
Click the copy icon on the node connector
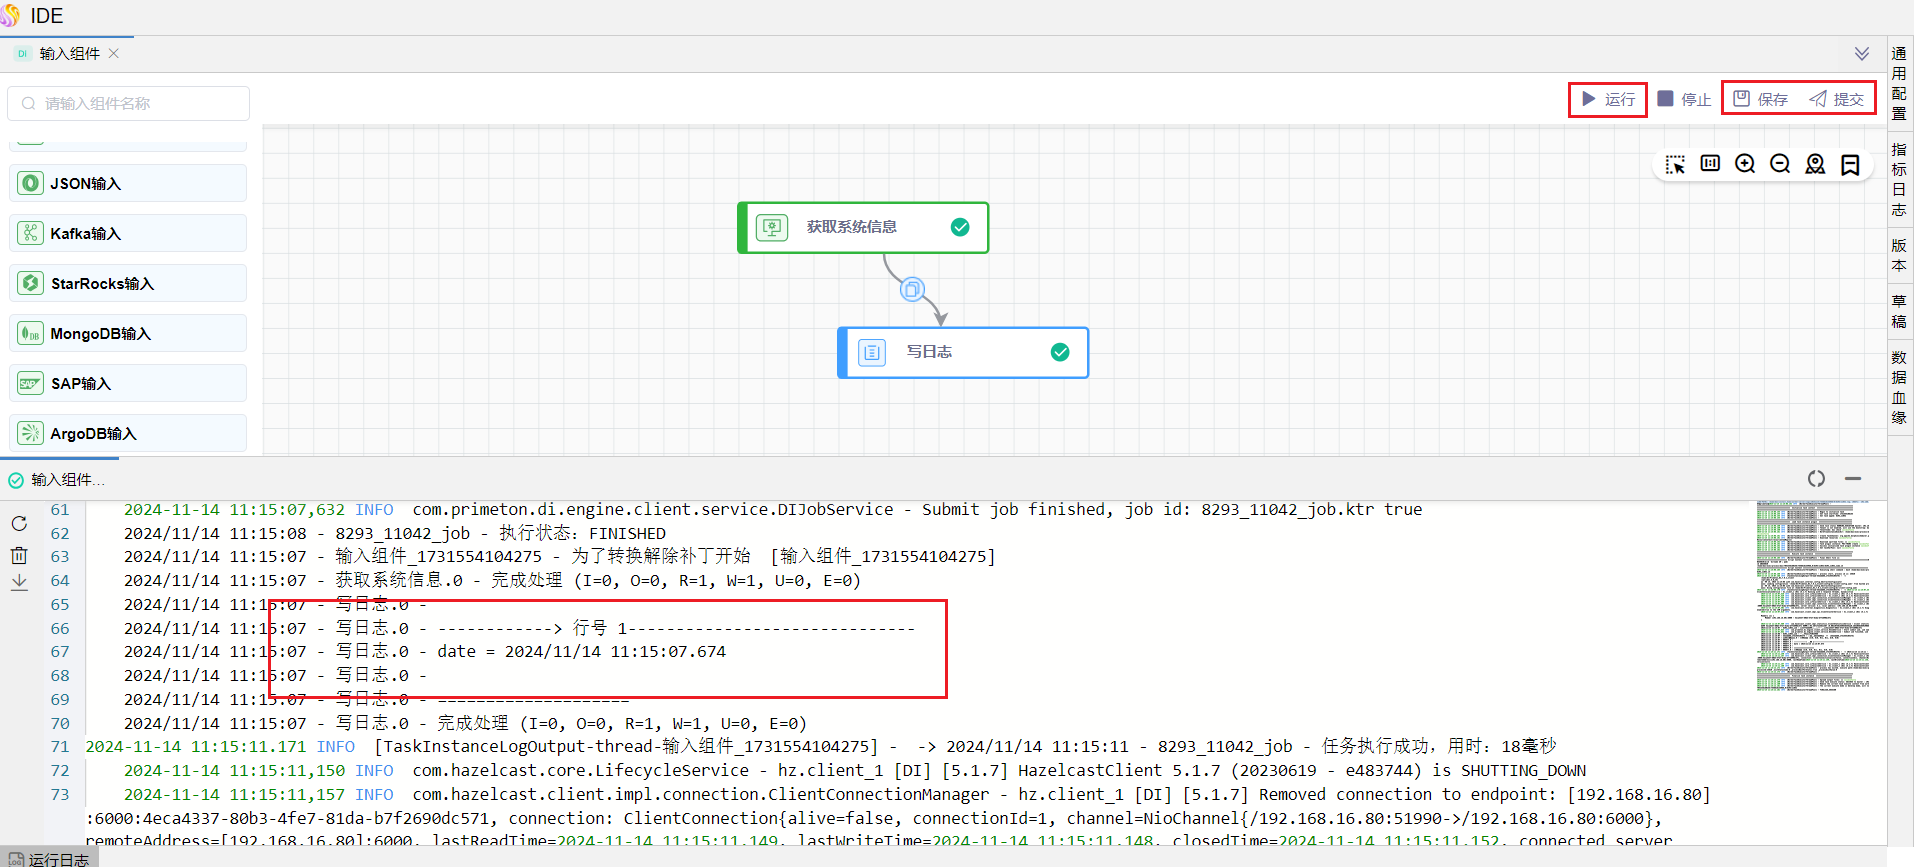coord(912,289)
